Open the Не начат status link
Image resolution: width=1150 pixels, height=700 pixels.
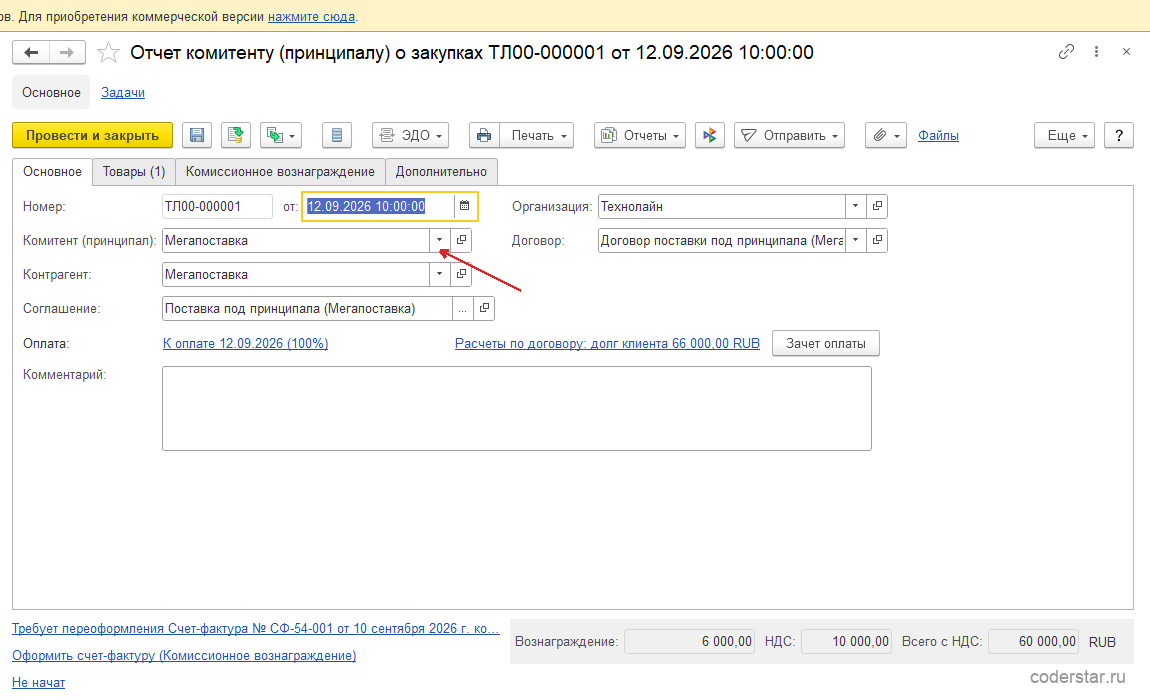[38, 682]
